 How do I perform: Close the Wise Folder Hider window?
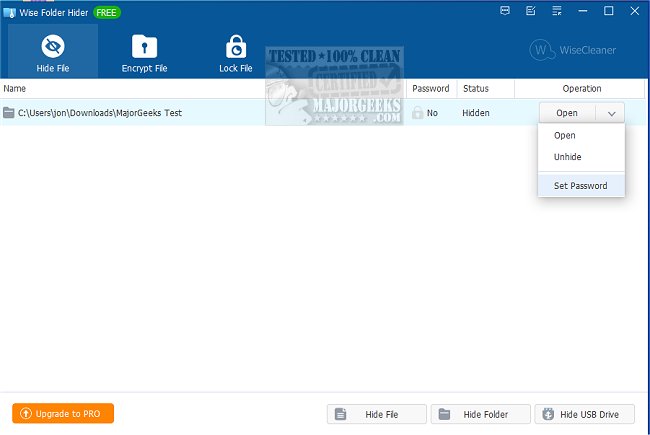pyautogui.click(x=635, y=11)
